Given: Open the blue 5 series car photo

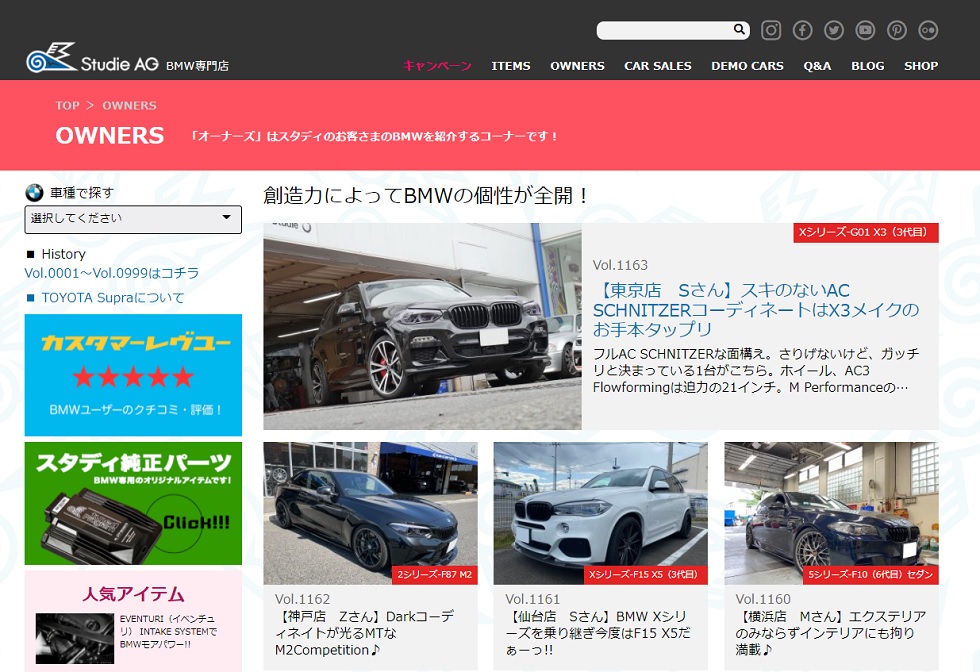Looking at the screenshot, I should coord(831,513).
